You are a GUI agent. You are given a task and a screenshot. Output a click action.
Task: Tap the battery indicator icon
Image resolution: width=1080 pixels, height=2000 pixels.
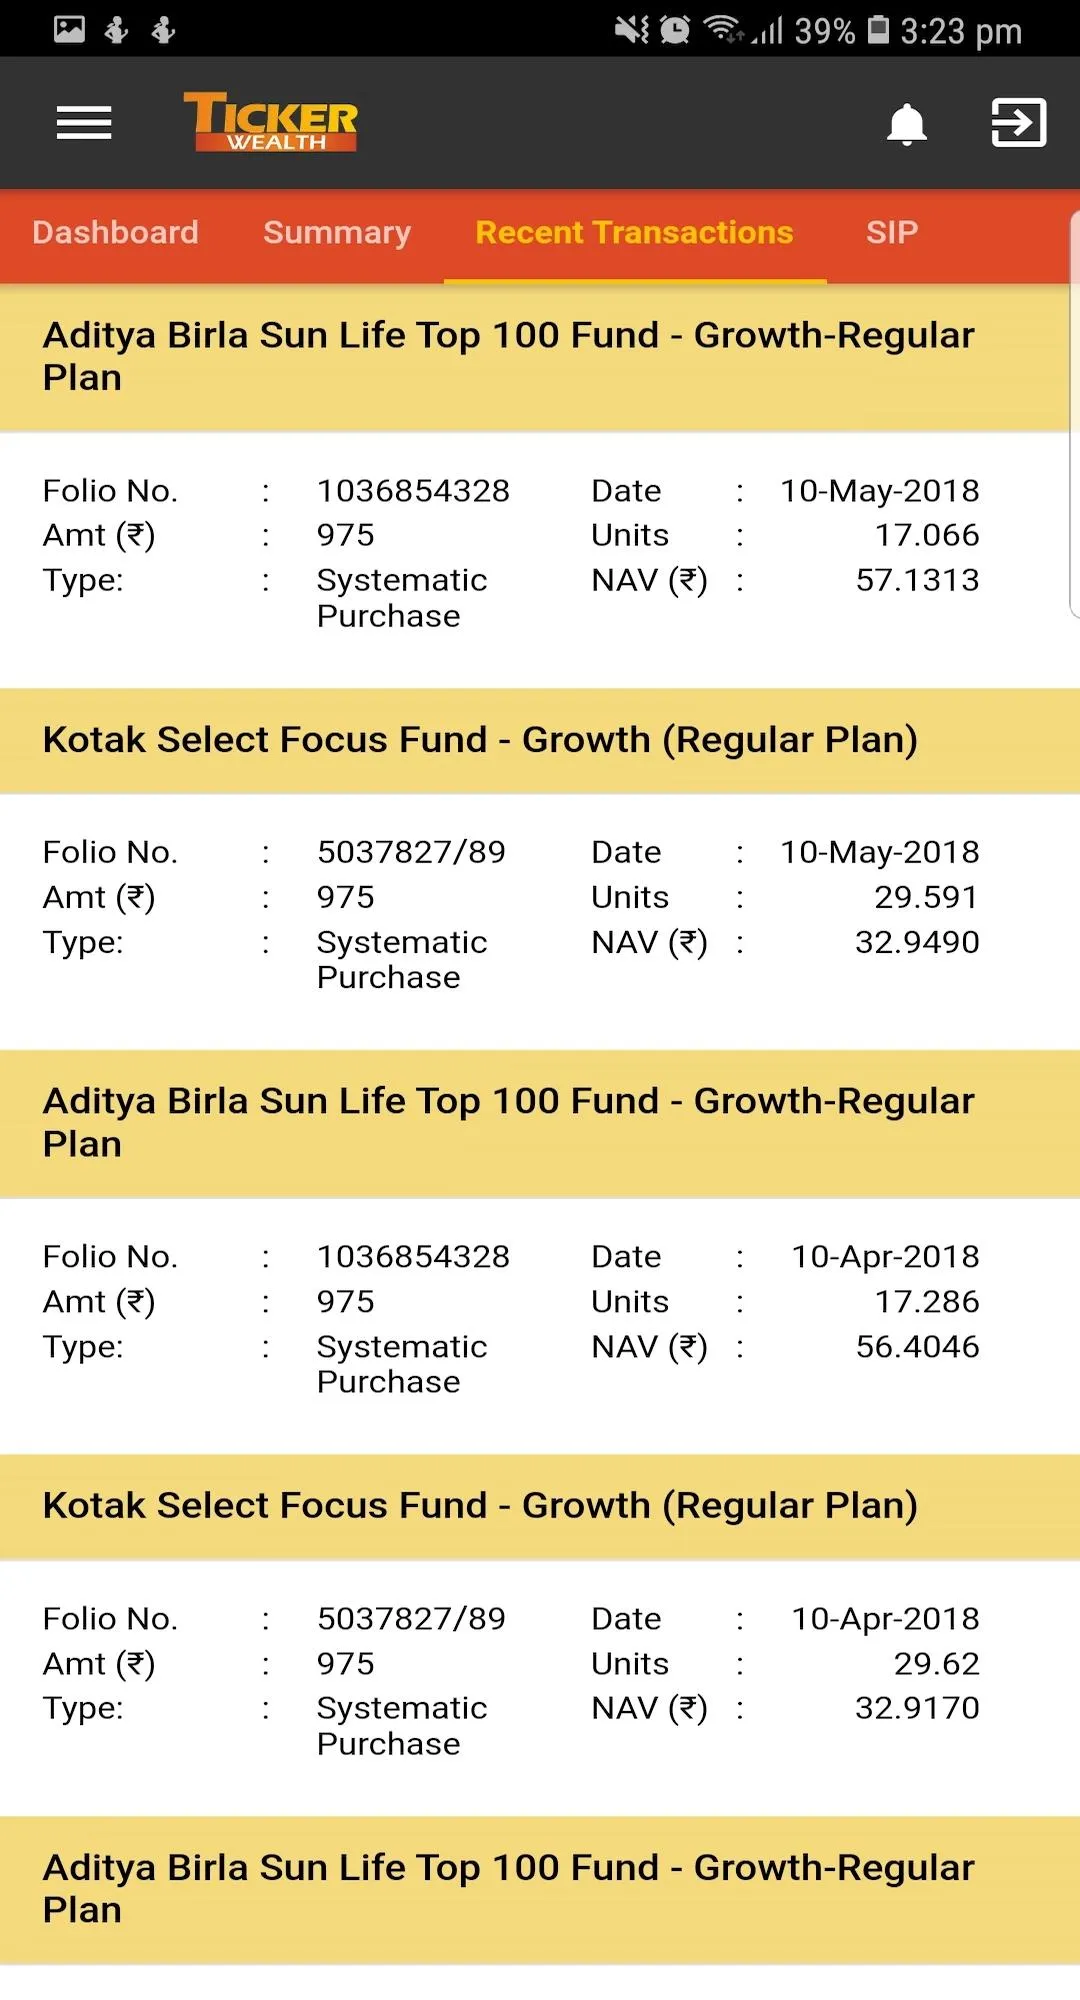pyautogui.click(x=878, y=30)
